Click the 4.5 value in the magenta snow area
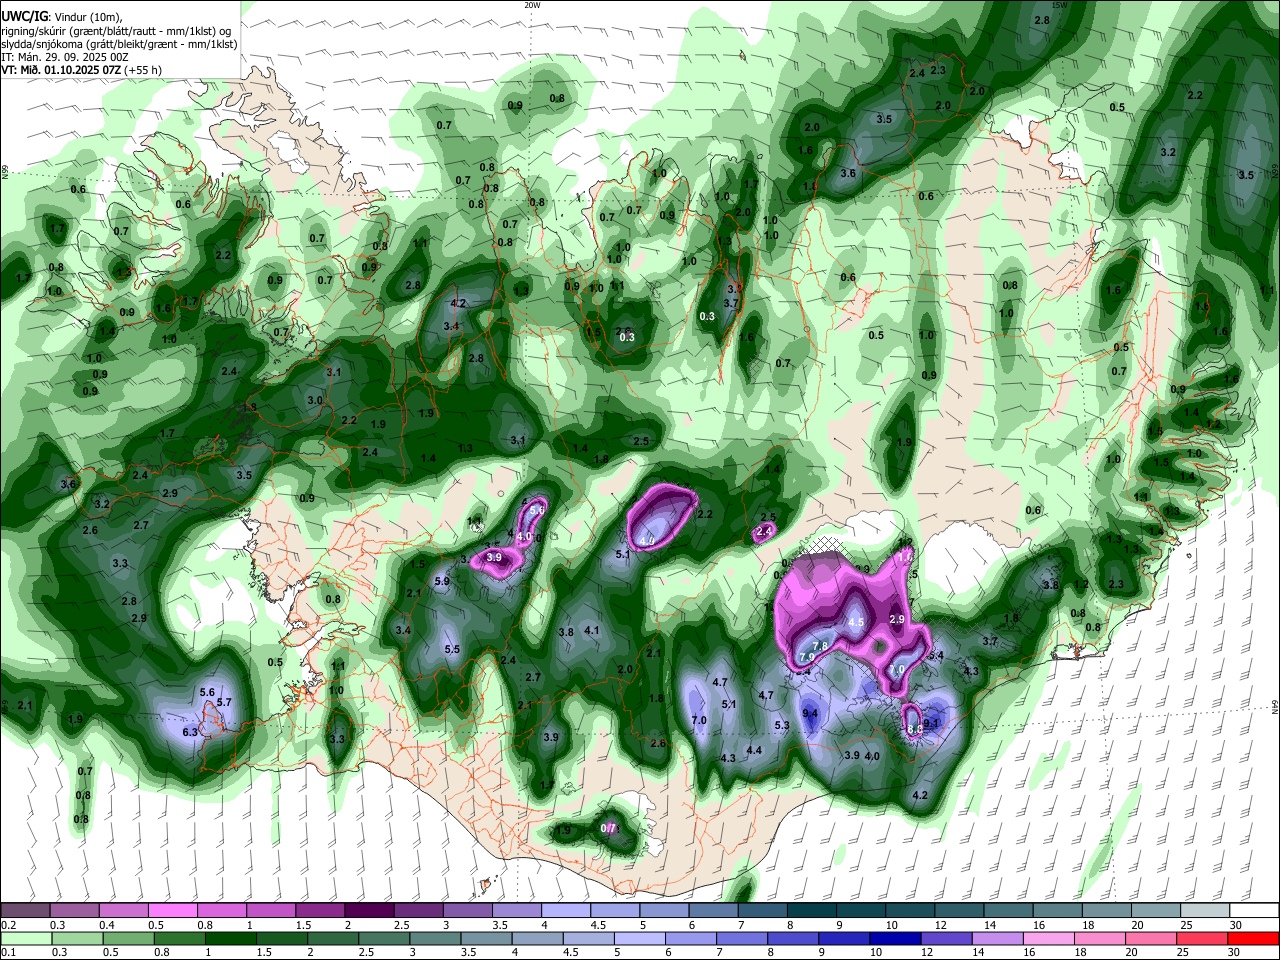This screenshot has width=1280, height=960. (856, 622)
